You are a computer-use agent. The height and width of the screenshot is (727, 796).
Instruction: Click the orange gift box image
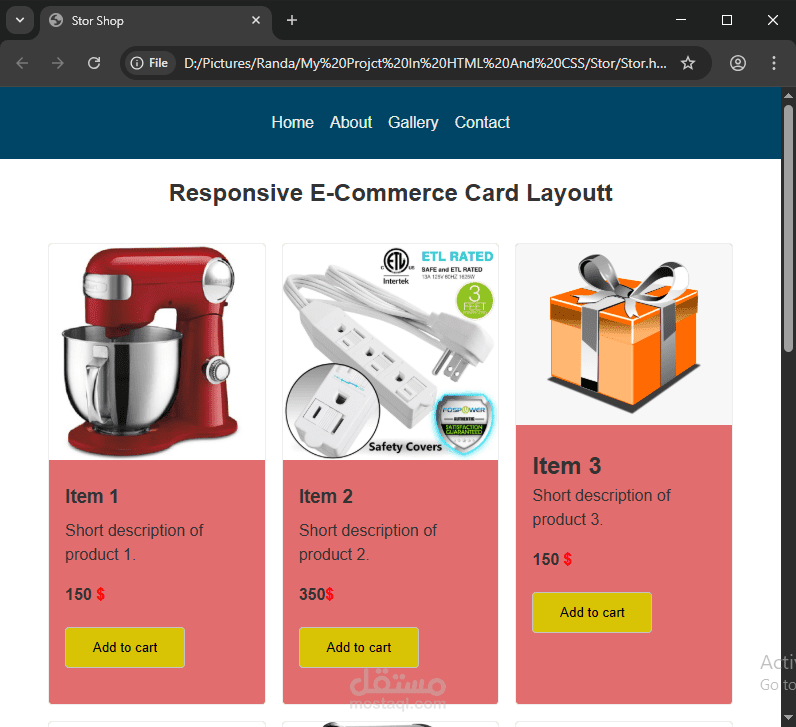[x=624, y=335]
